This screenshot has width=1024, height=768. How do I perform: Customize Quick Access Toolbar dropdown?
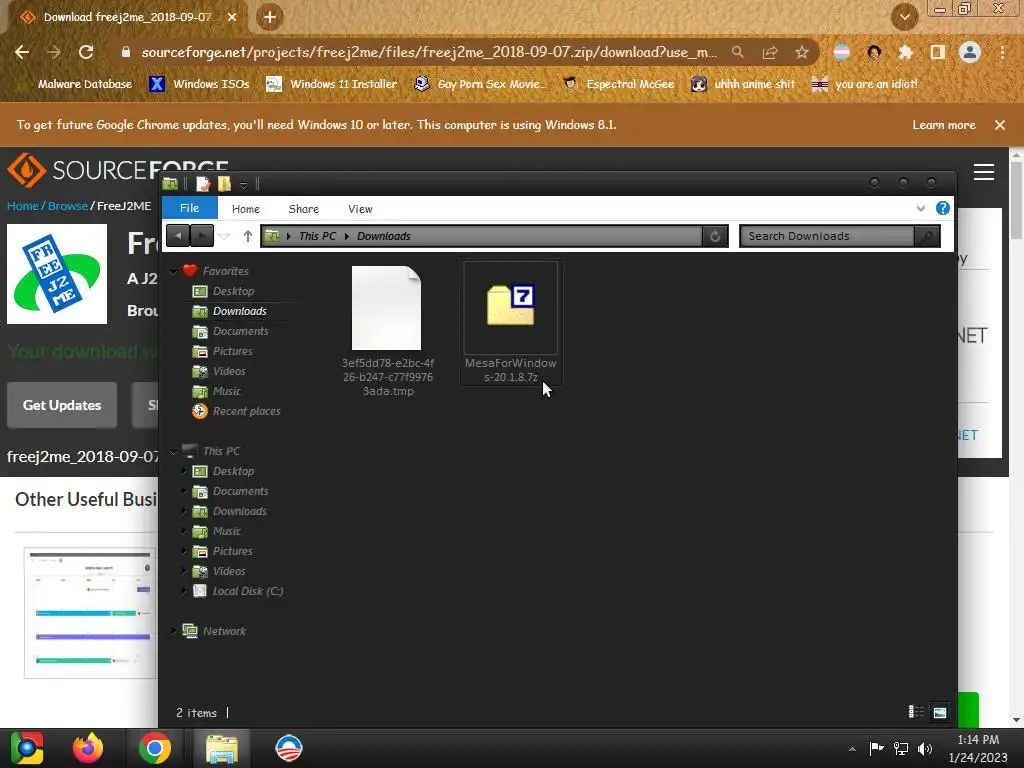click(243, 185)
